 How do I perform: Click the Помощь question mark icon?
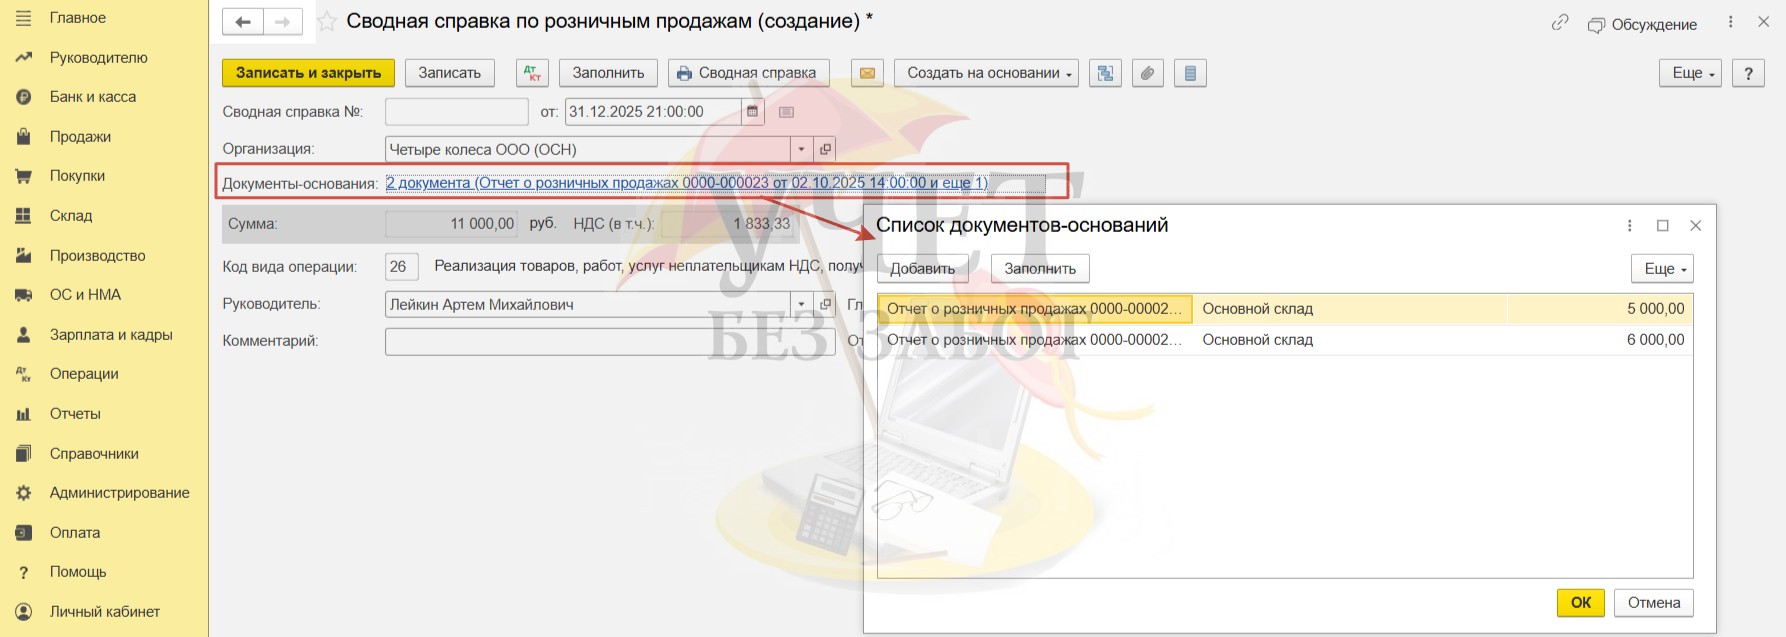tap(24, 572)
